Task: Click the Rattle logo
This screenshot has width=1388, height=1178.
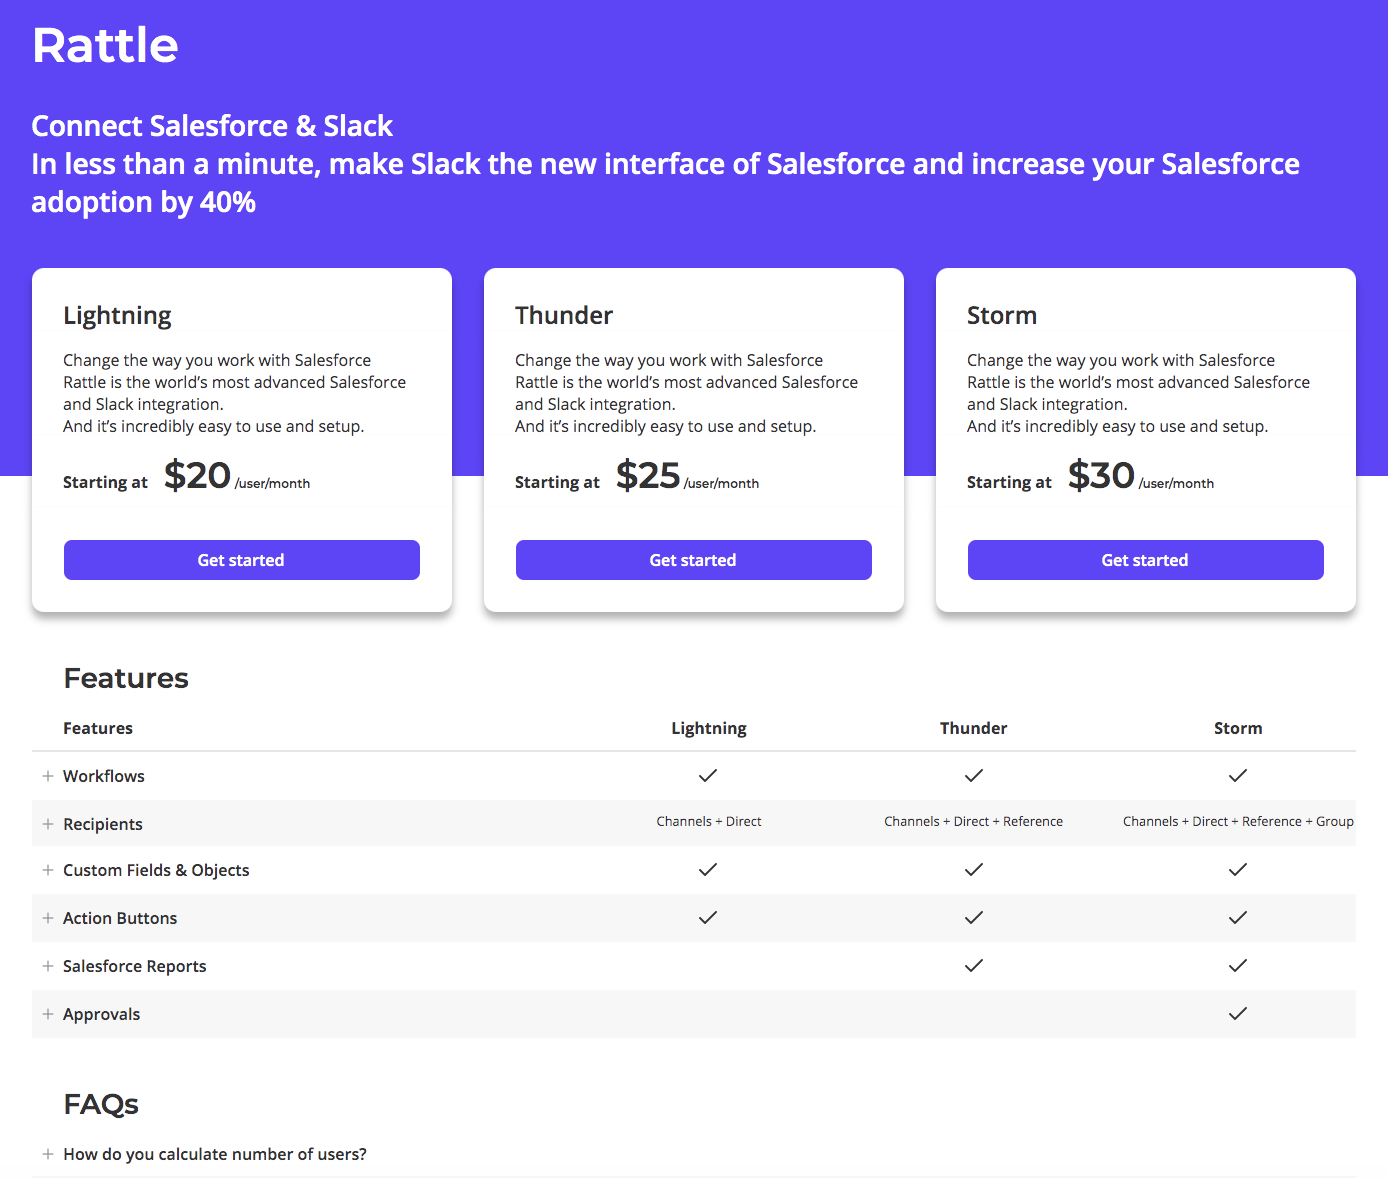Action: [x=105, y=46]
